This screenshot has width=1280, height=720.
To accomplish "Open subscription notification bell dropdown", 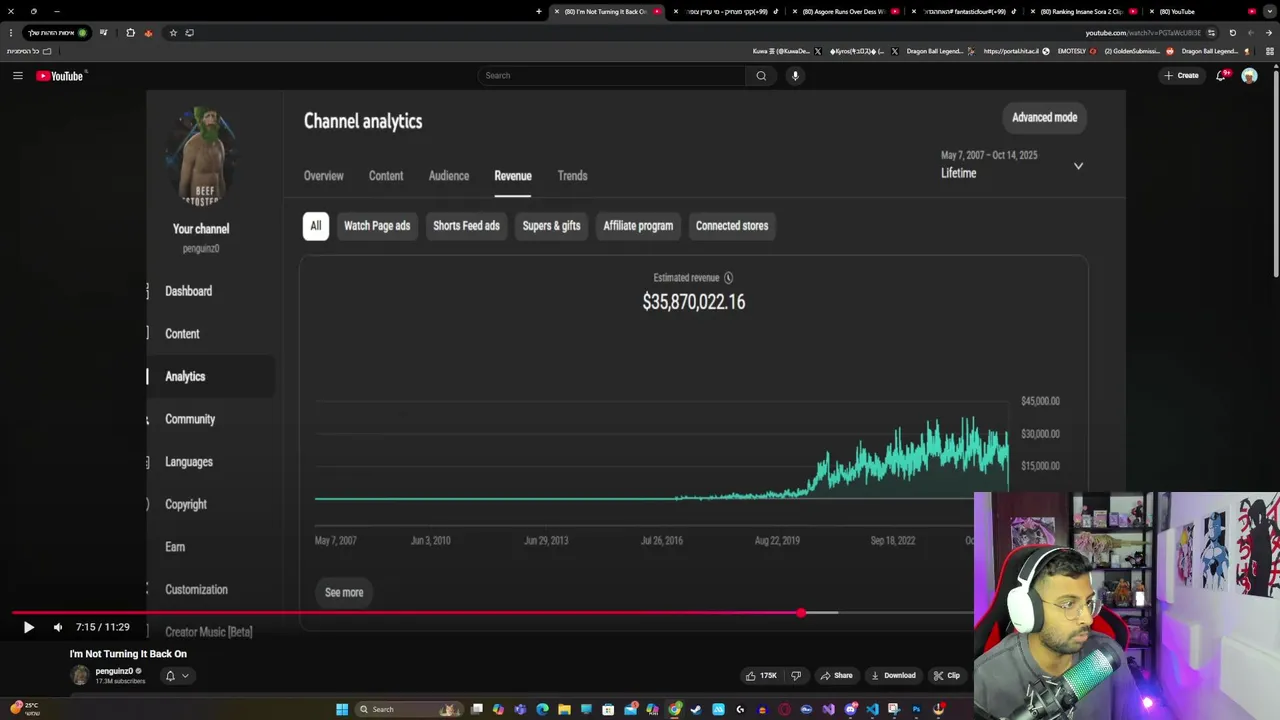I will pos(177,676).
